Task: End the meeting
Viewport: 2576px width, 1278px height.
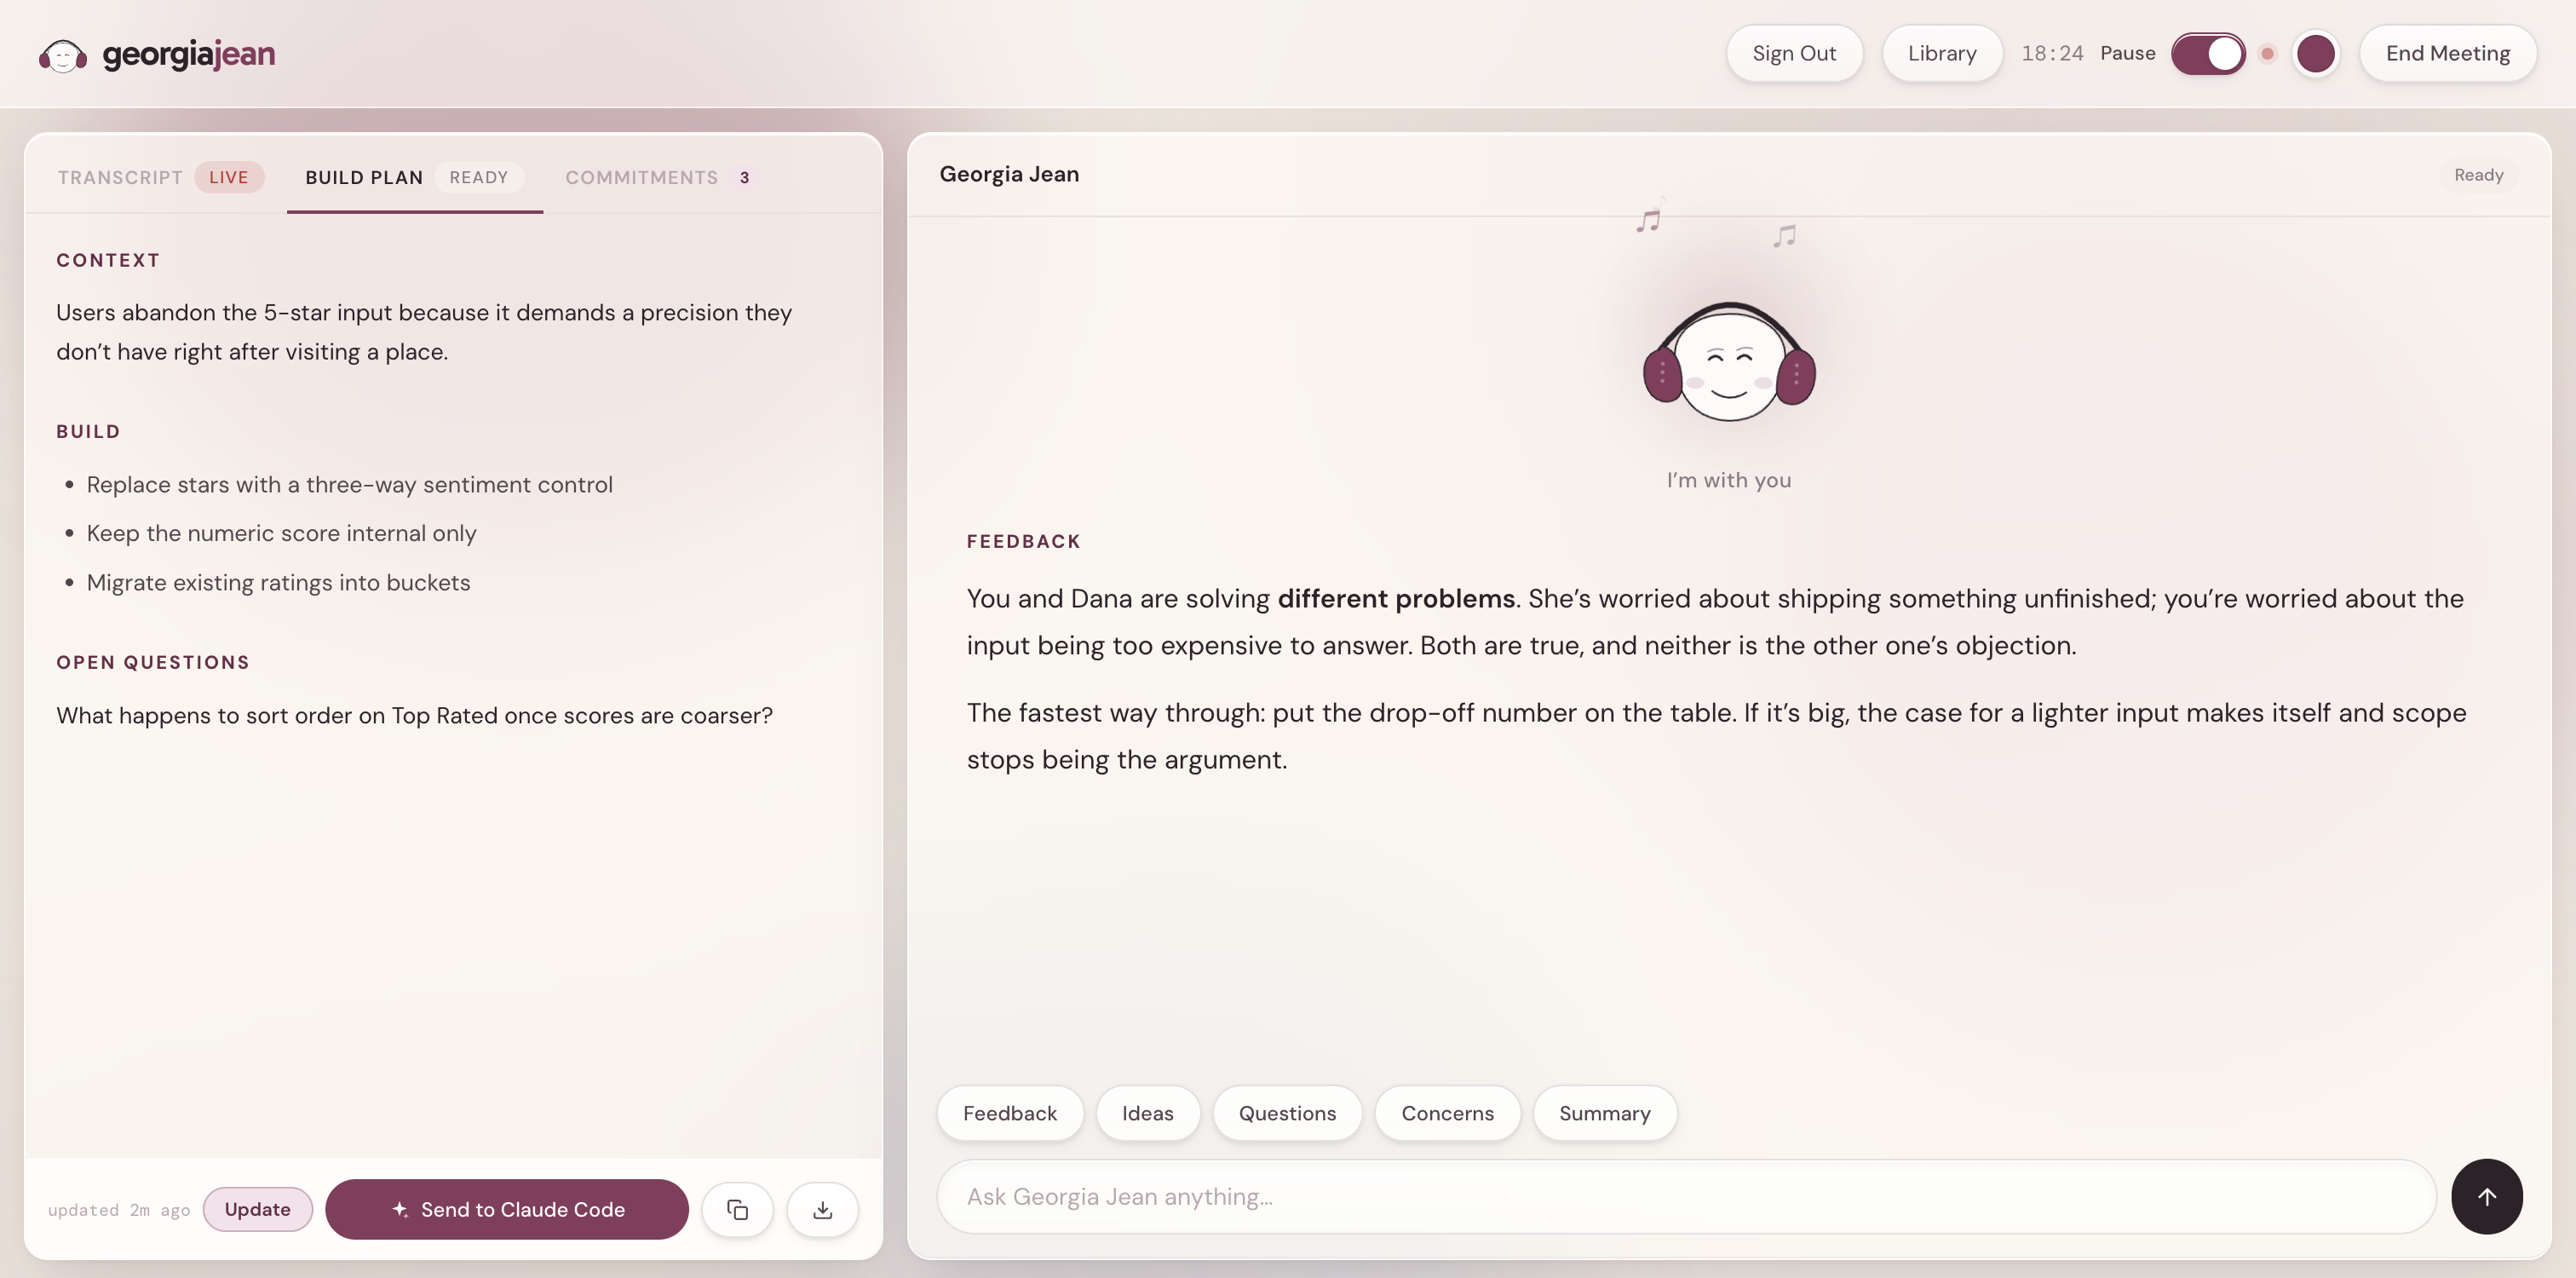Action: click(x=2448, y=54)
